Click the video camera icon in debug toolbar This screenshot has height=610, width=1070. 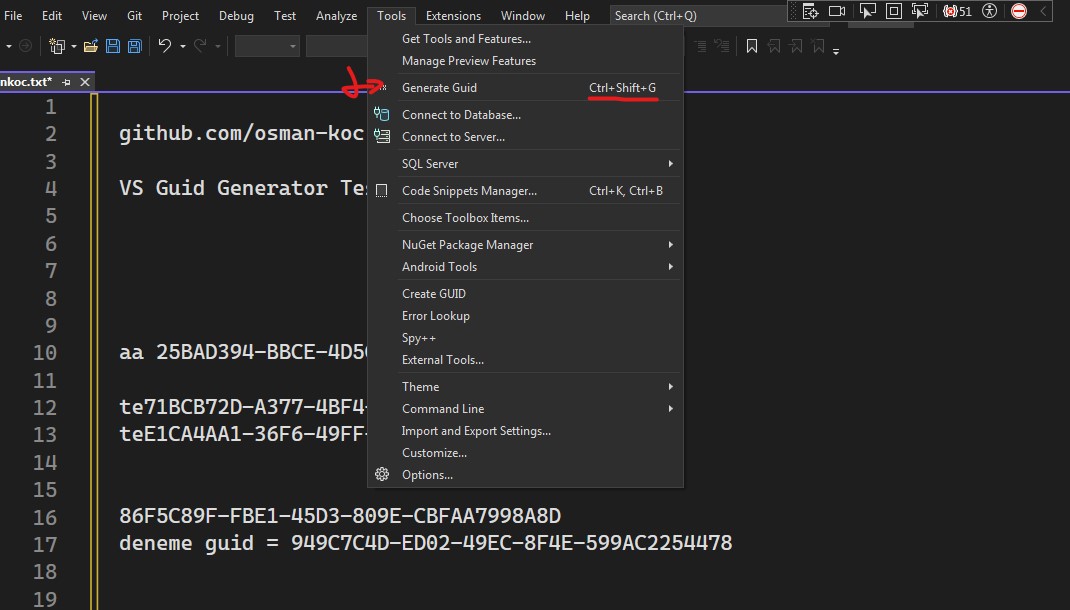coord(837,11)
